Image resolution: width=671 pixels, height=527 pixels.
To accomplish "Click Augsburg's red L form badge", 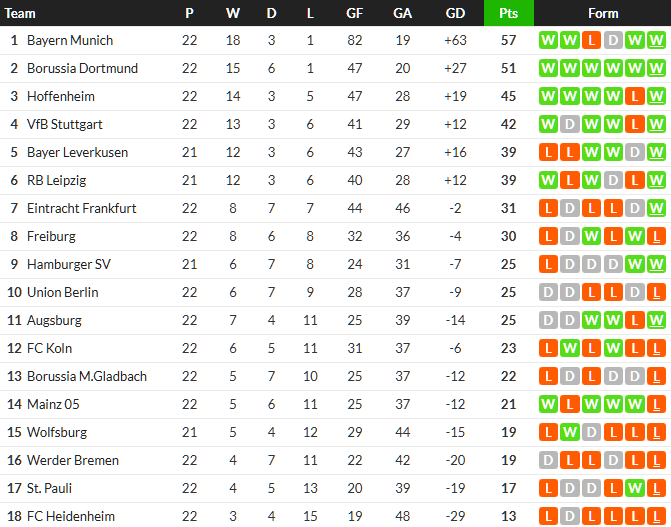I will 635,321.
